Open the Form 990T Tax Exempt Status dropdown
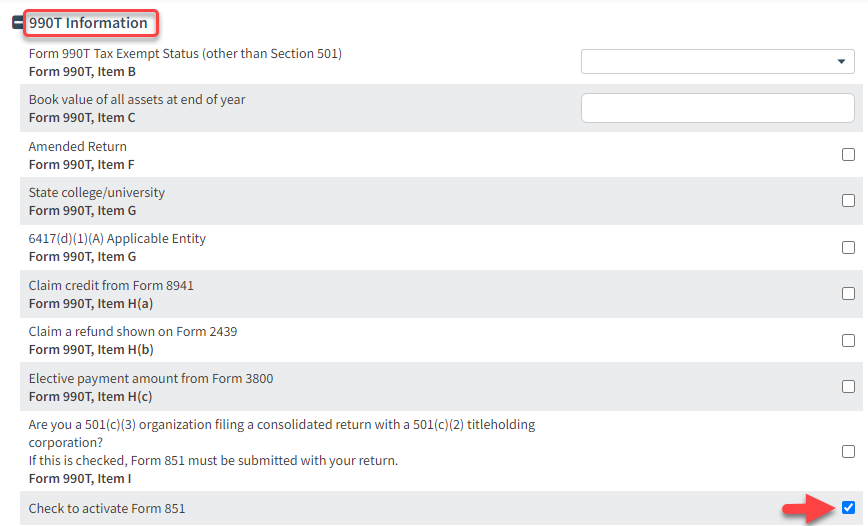 click(717, 62)
